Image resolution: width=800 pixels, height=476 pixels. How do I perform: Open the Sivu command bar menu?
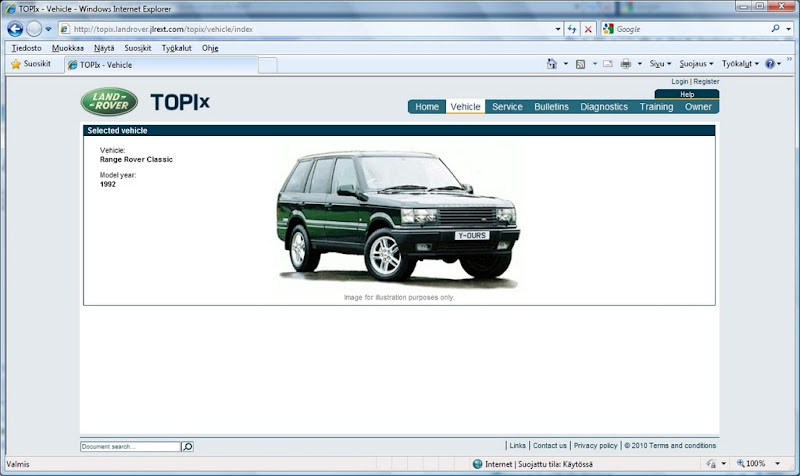[x=660, y=64]
